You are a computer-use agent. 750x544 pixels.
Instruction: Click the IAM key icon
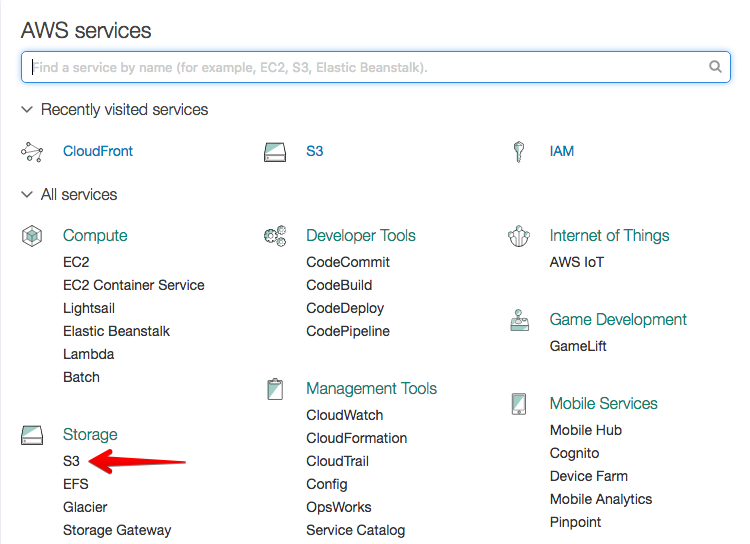coord(518,152)
